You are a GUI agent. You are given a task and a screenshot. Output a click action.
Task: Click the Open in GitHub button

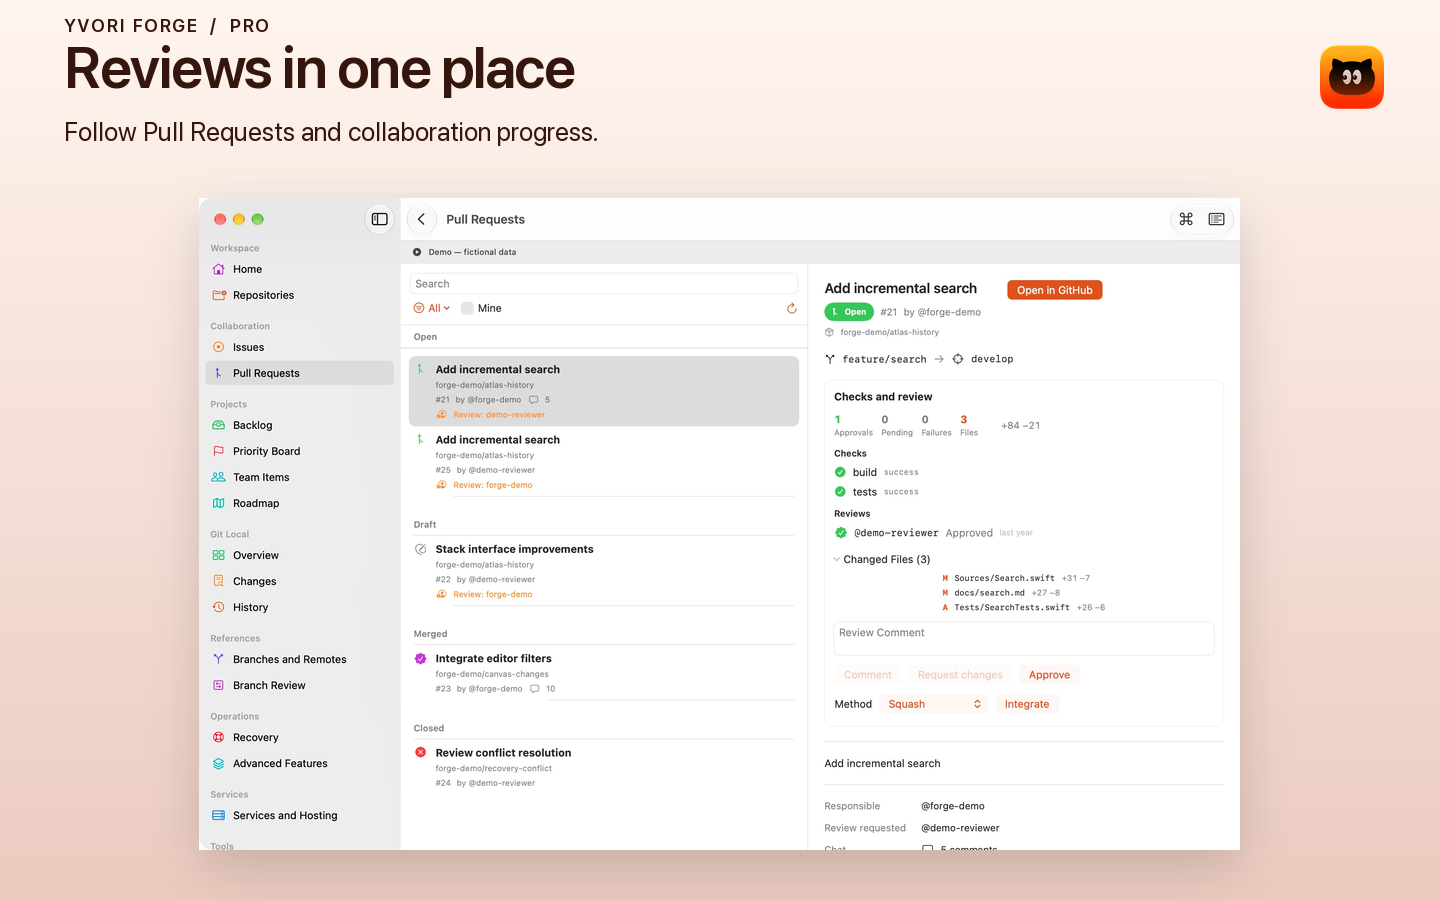point(1055,290)
